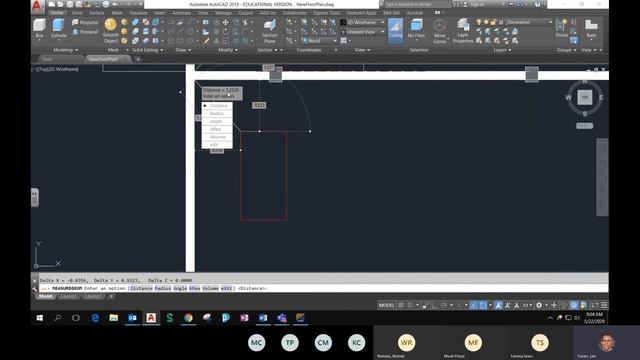Choose Distance in the measure popup
The image size is (640, 360).
click(217, 106)
